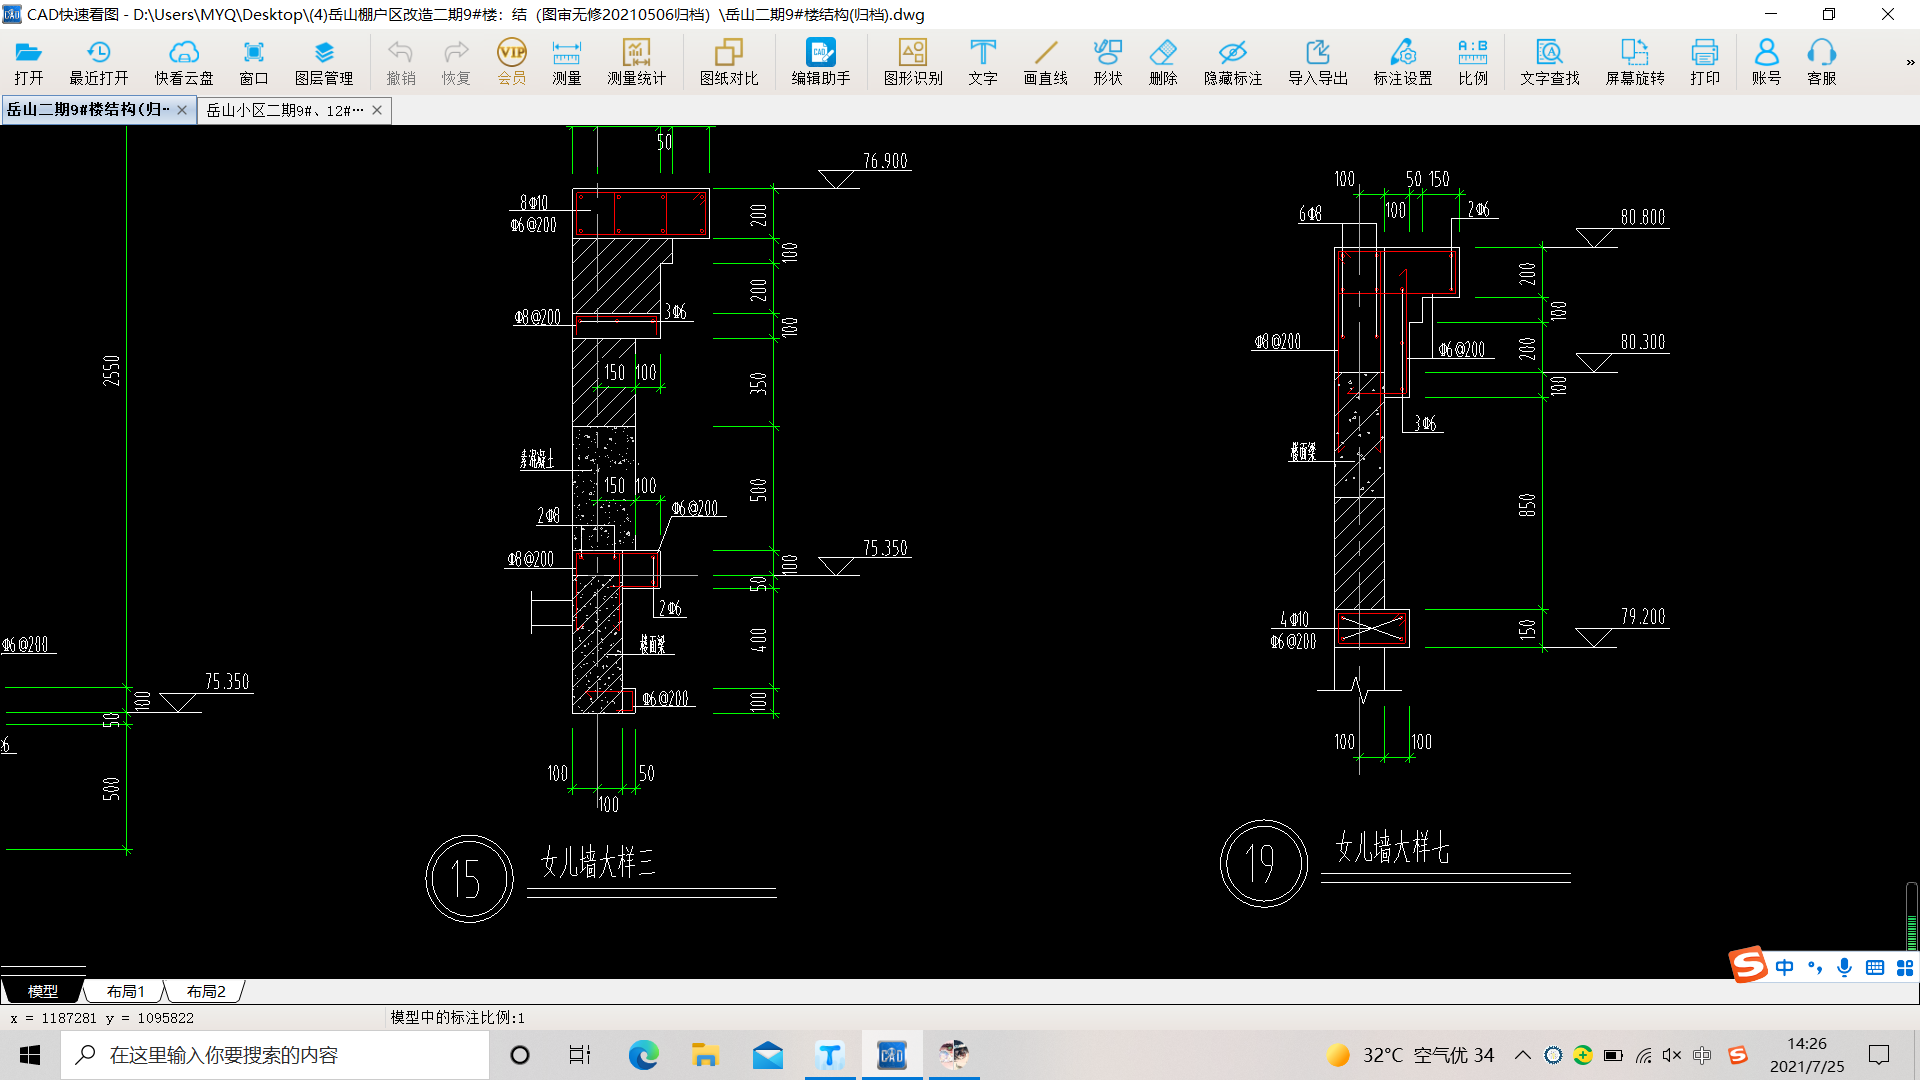Click the Sogou voice input microphone

tap(1845, 967)
